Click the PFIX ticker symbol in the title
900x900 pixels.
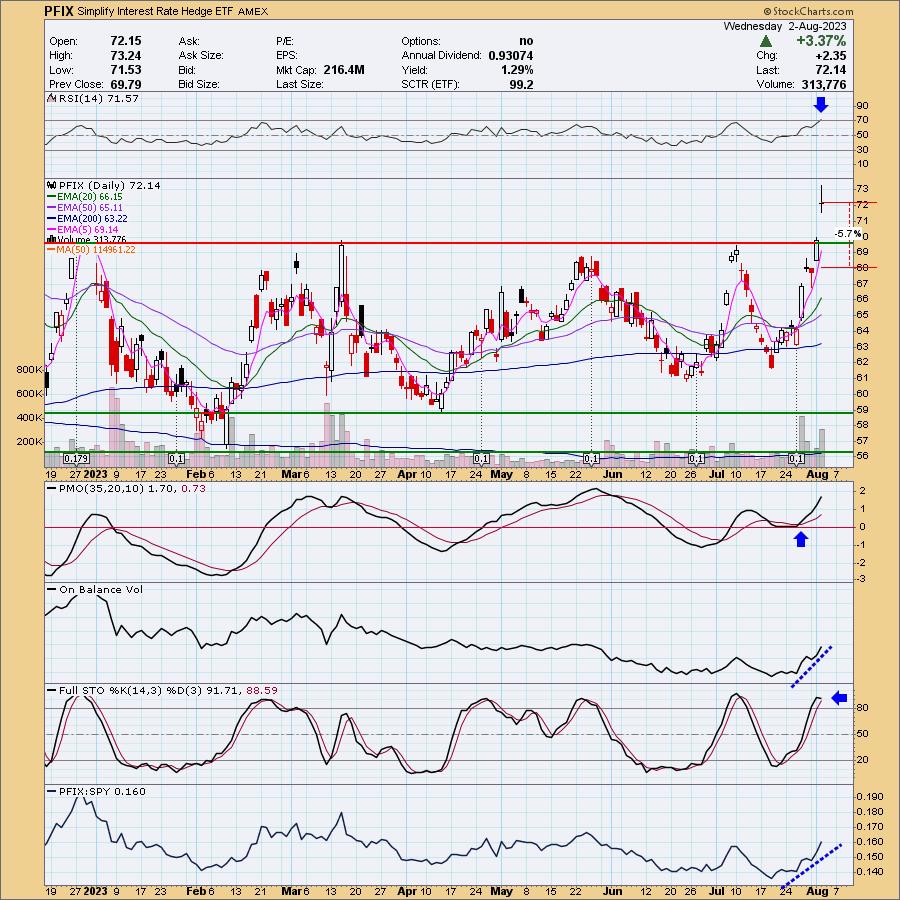[x=59, y=11]
